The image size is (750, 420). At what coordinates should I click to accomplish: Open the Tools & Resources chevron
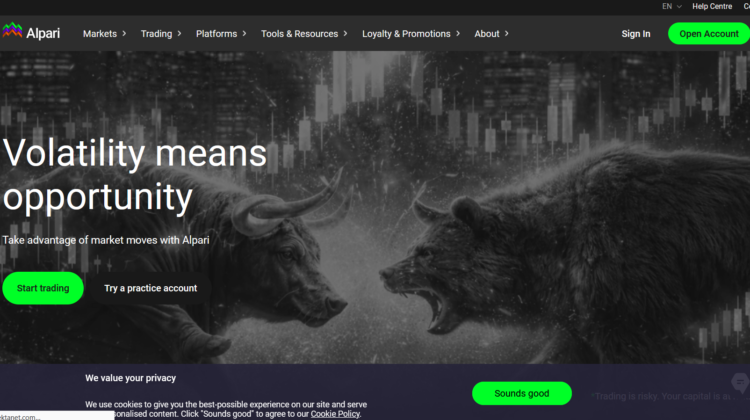tap(345, 33)
